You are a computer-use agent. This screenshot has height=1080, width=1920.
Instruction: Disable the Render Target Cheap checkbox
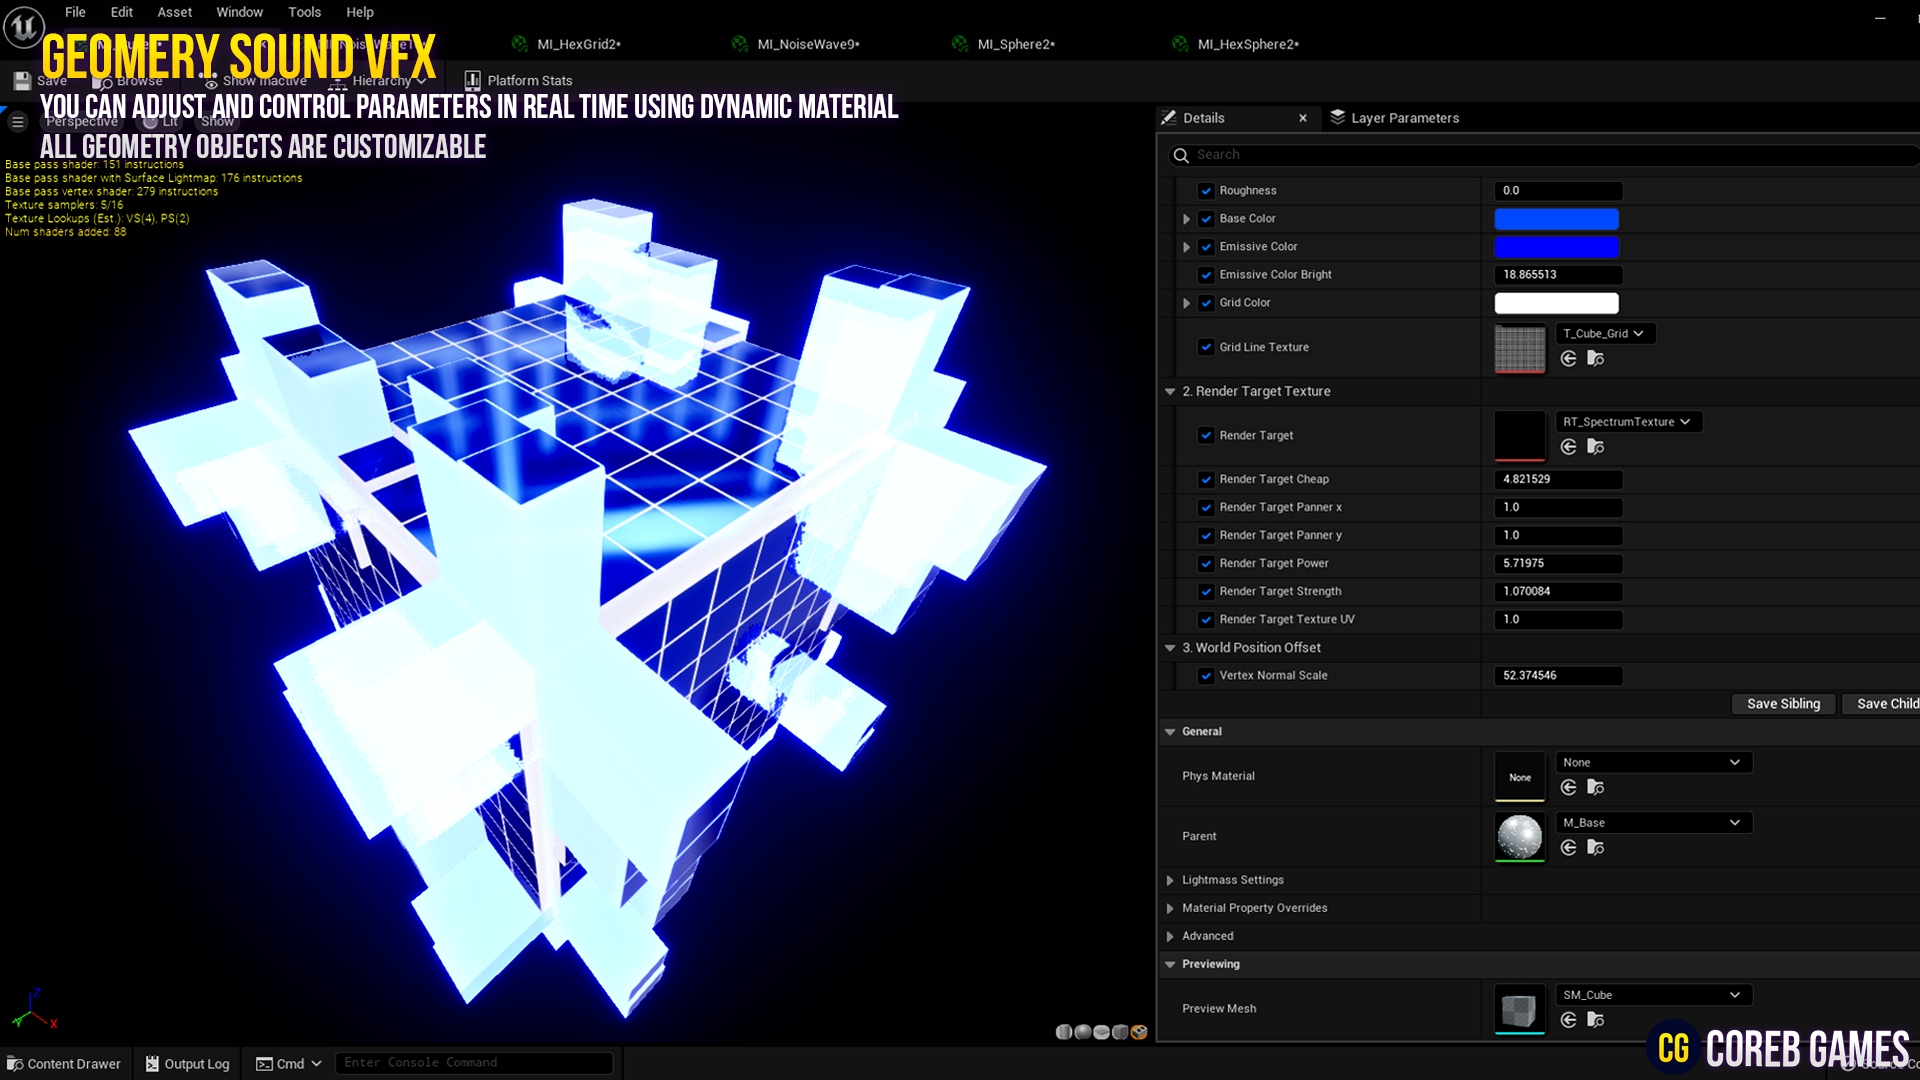tap(1207, 479)
